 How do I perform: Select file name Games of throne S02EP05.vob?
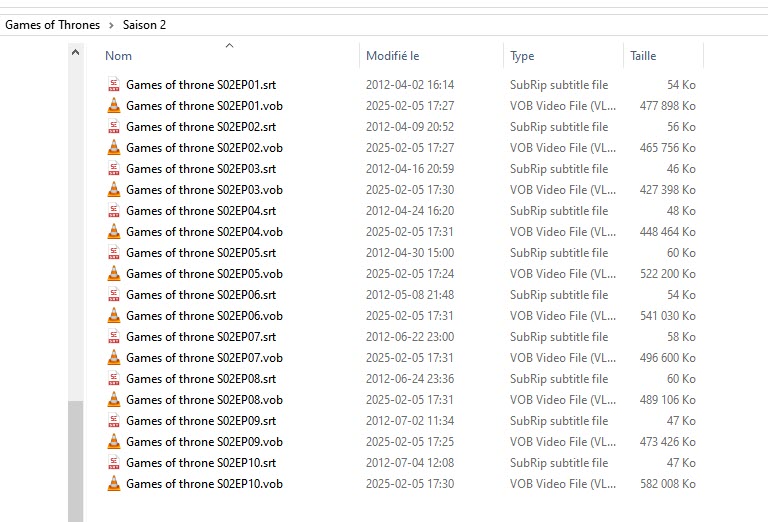pos(204,274)
